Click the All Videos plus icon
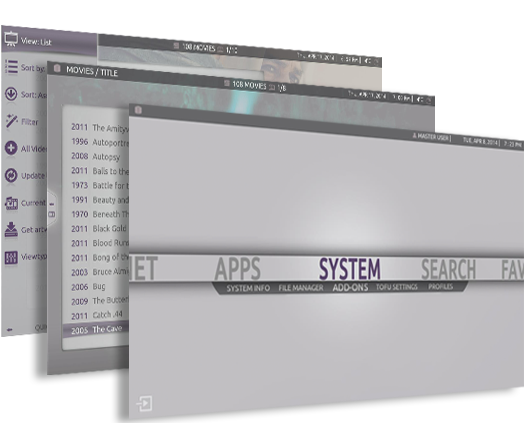 pos(11,148)
